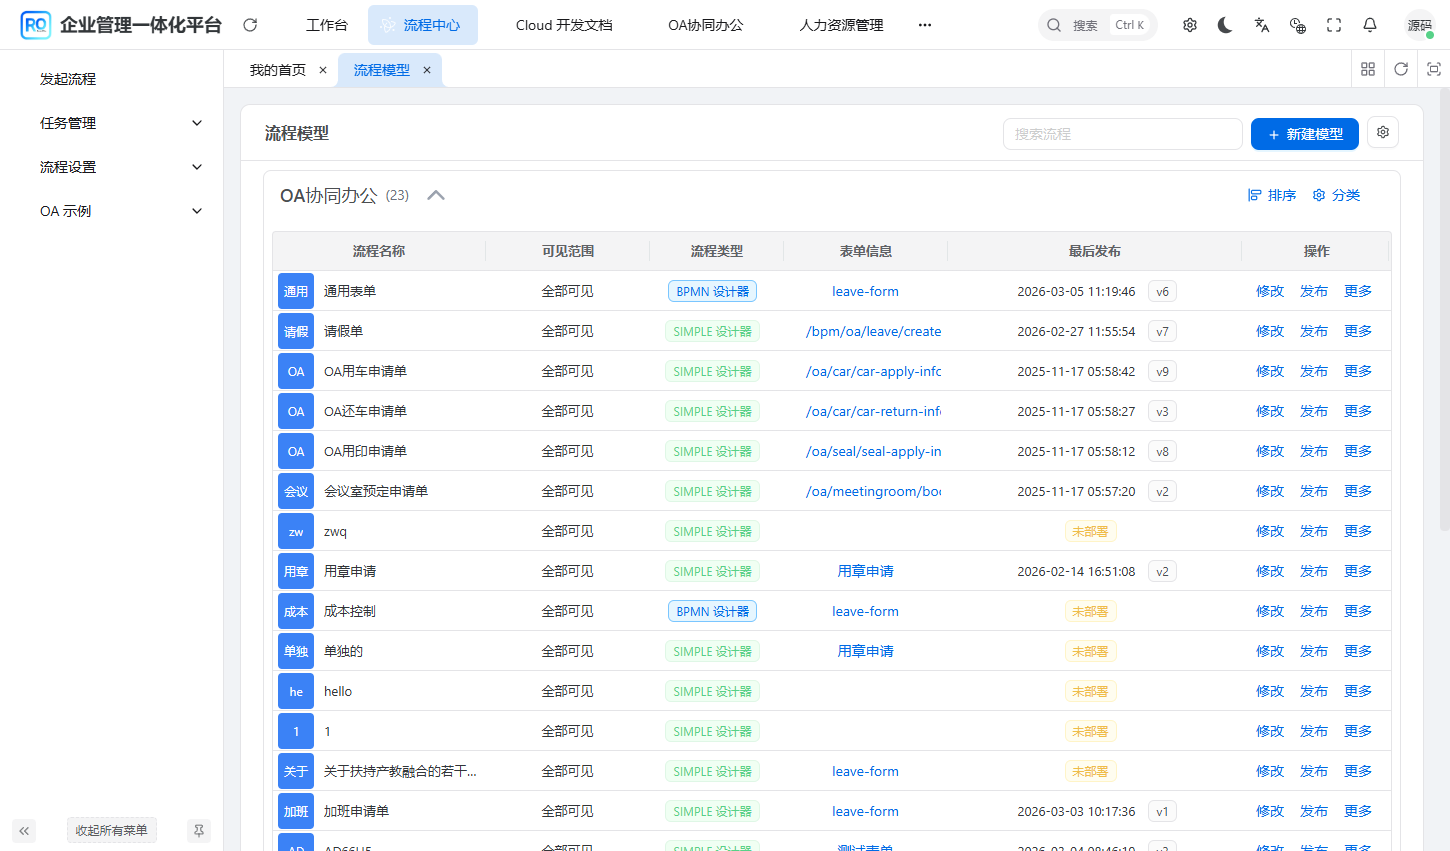The height and width of the screenshot is (851, 1450).
Task: Click the 搜索流程 search input field
Action: pyautogui.click(x=1121, y=133)
